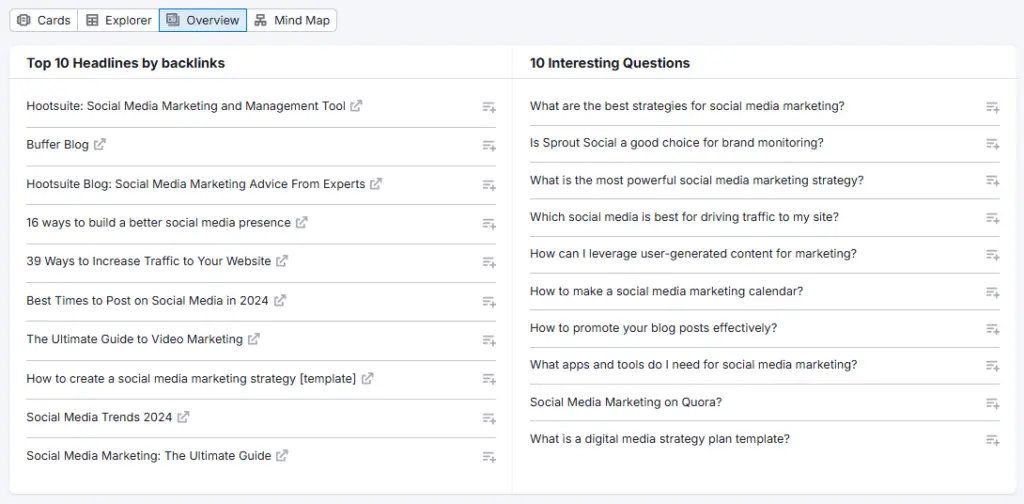The height and width of the screenshot is (504, 1024).
Task: Click external link icon next to Buffer Blog
Action: point(100,145)
